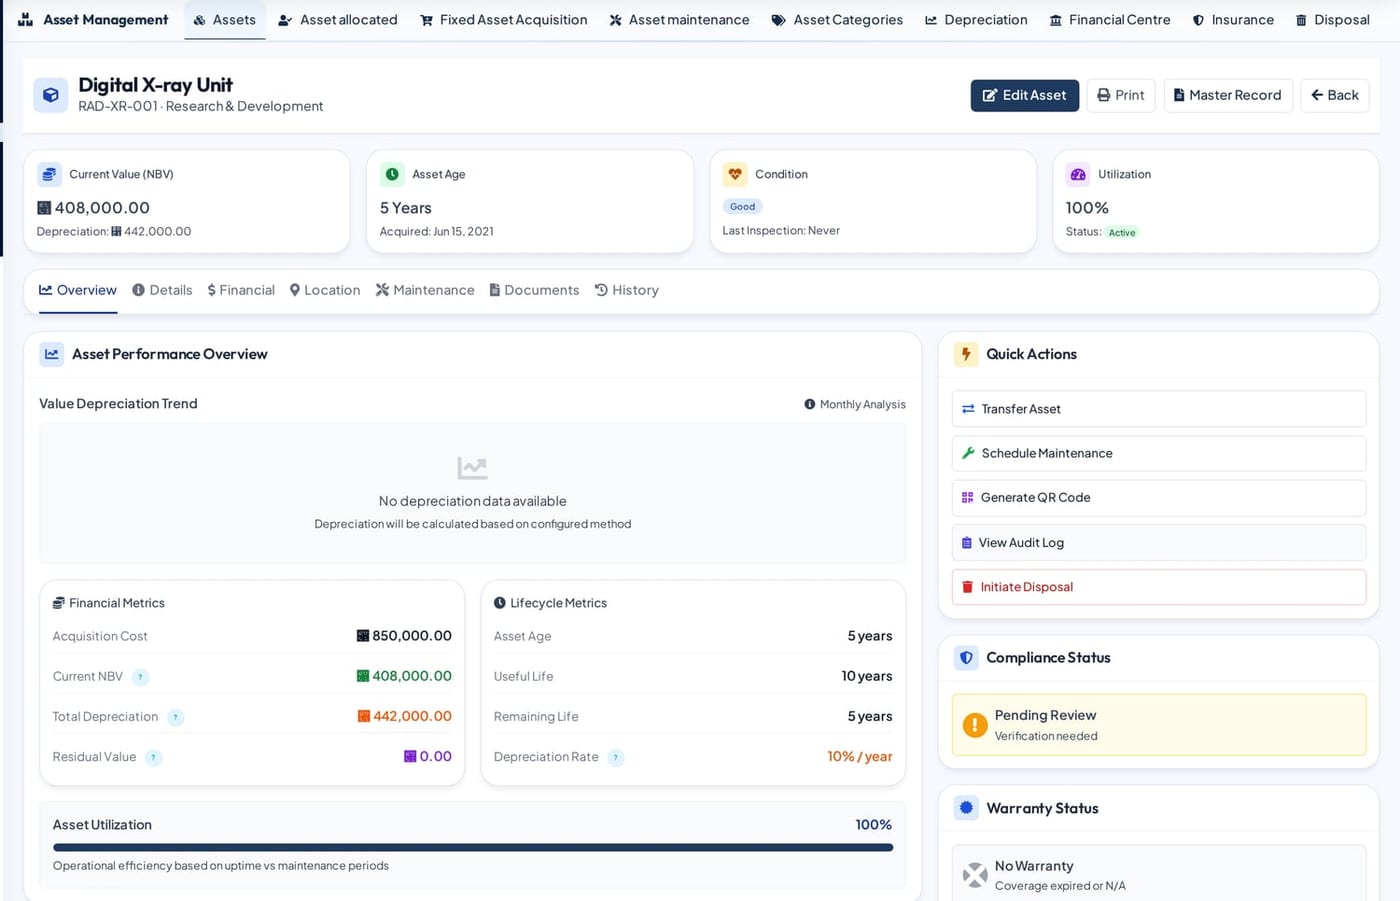1400x901 pixels.
Task: Open the Disposal menu item
Action: point(1333,20)
